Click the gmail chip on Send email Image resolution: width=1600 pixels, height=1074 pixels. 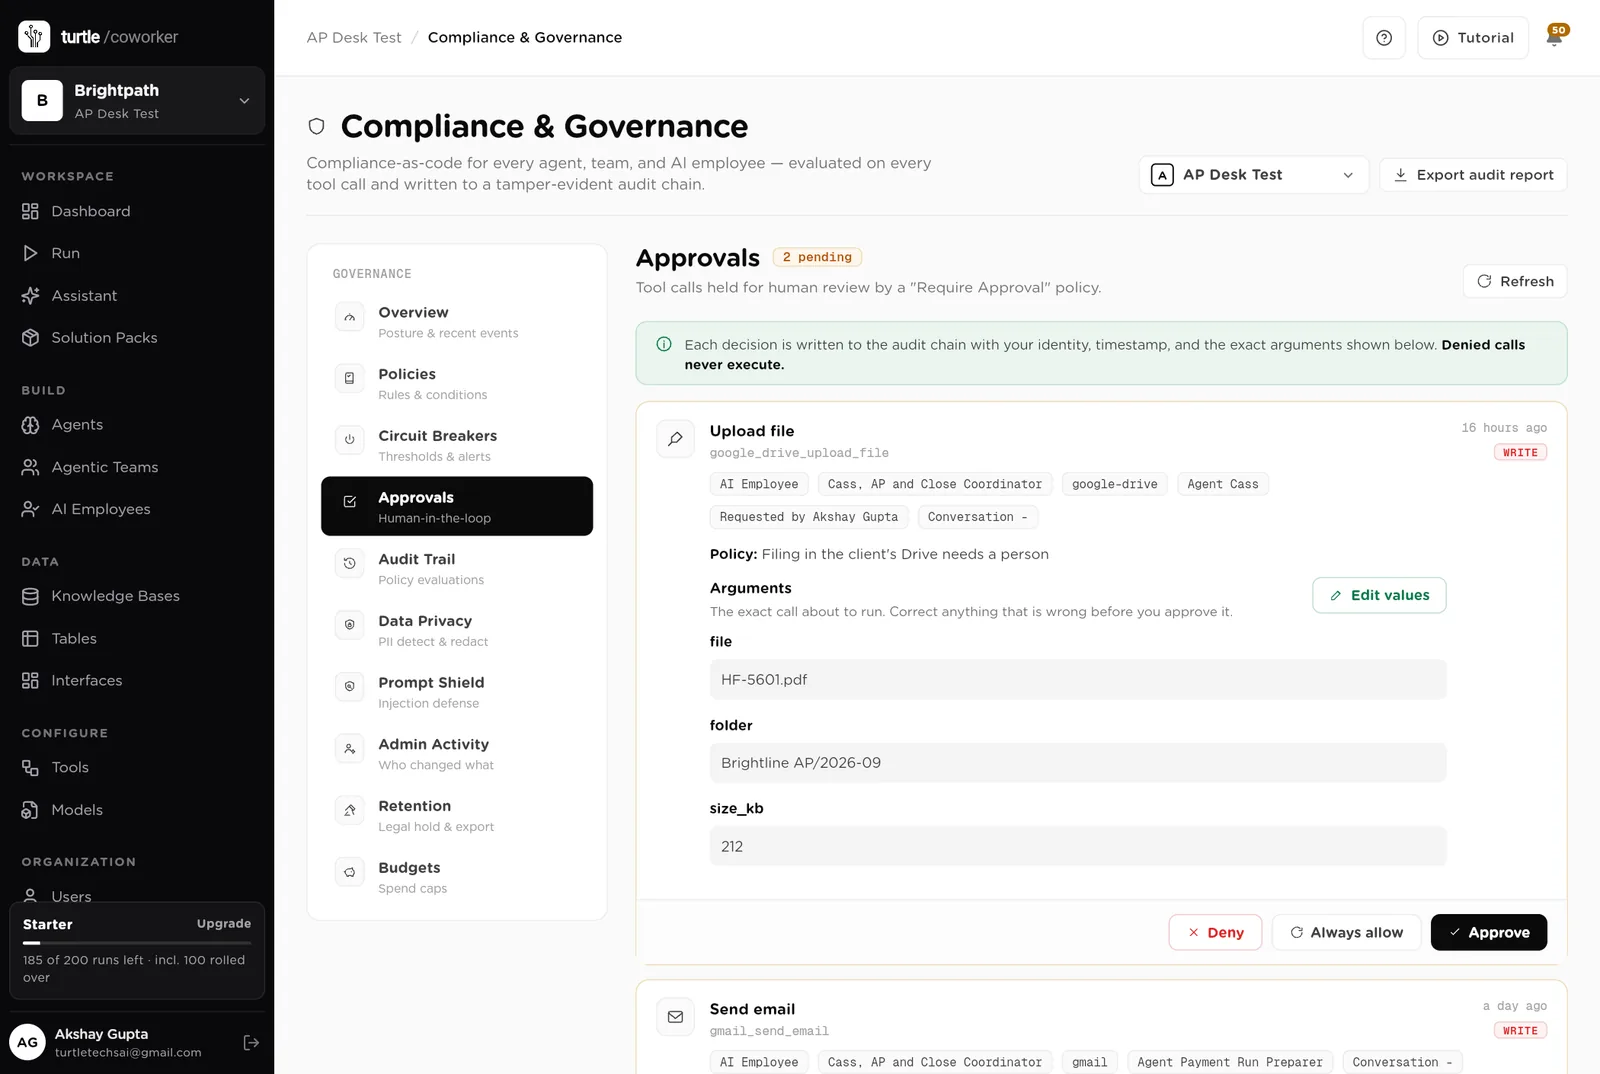pyautogui.click(x=1090, y=1062)
